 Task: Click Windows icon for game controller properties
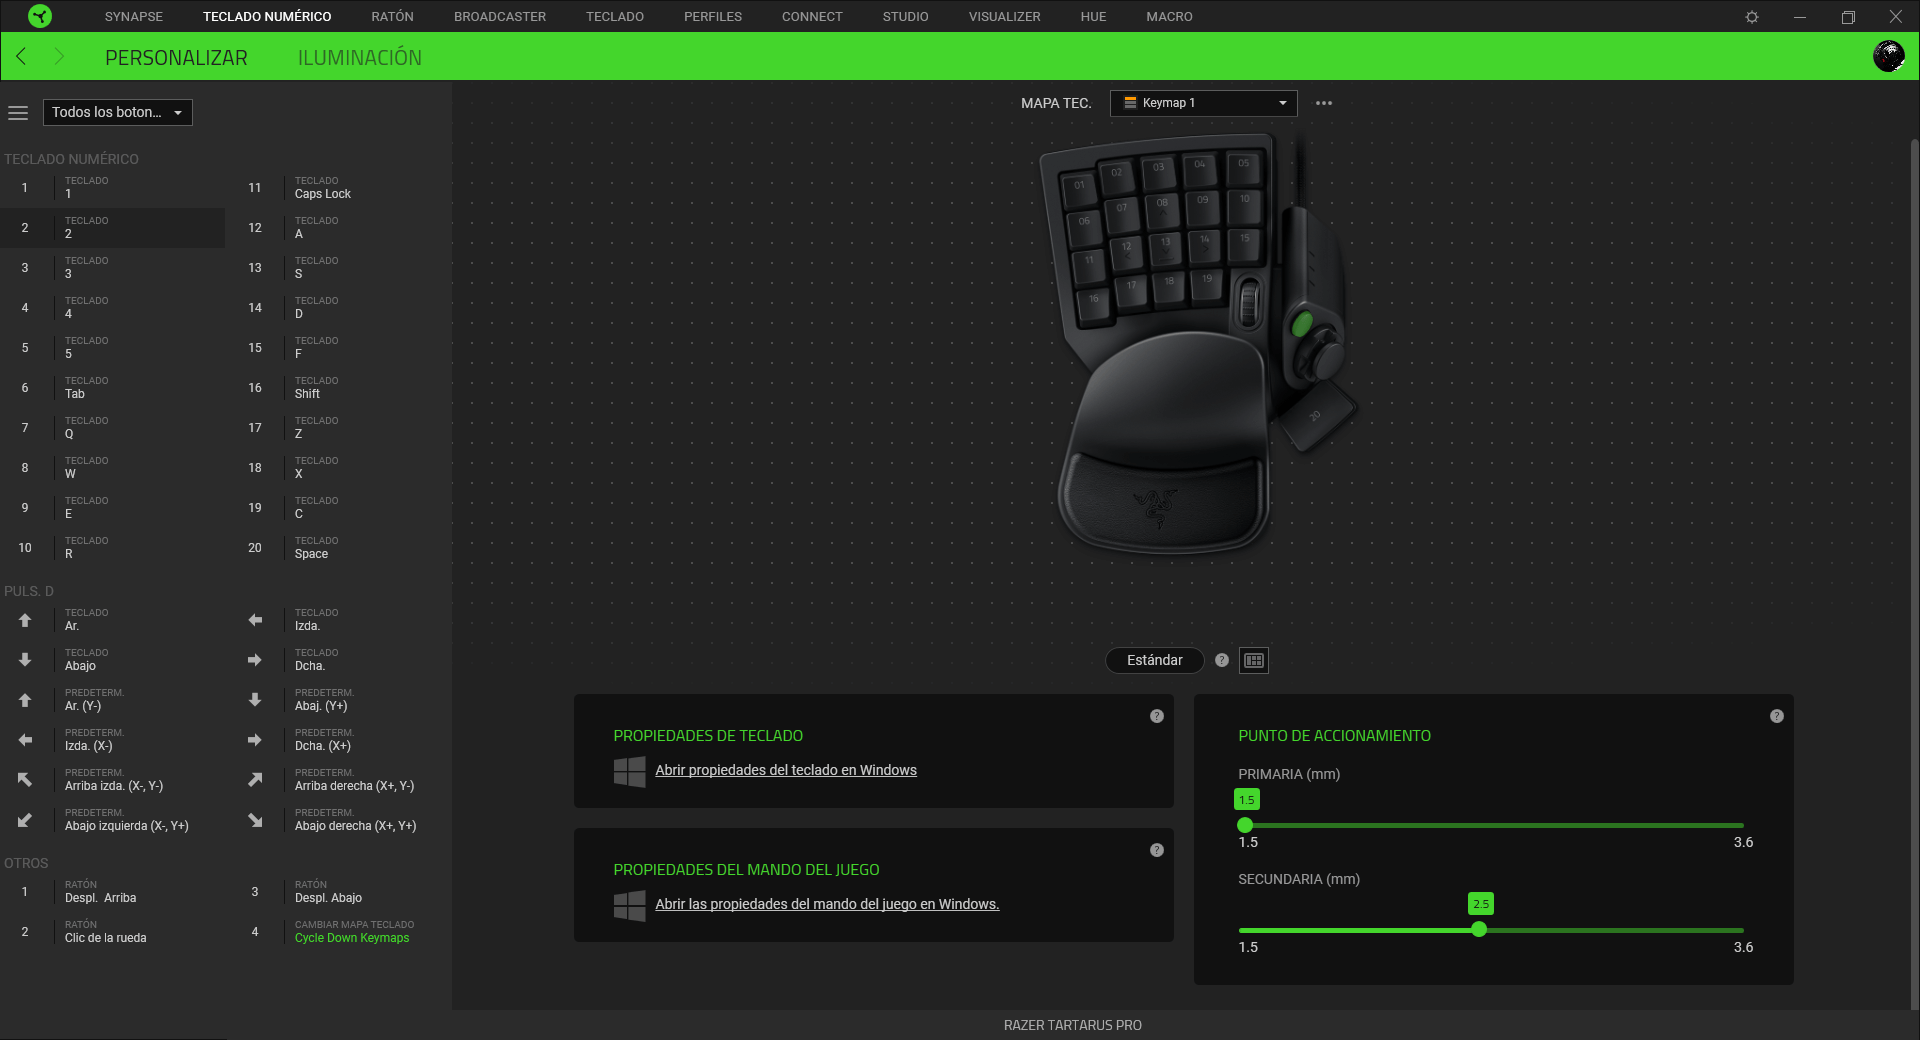629,905
